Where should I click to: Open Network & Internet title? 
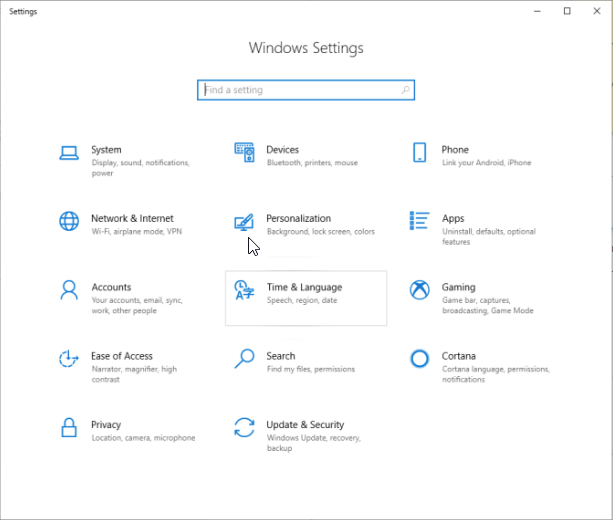click(132, 218)
